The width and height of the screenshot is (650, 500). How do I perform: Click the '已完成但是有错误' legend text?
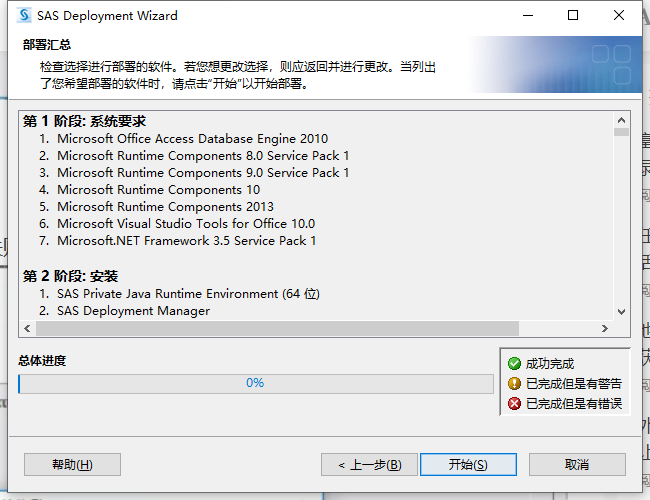click(574, 403)
